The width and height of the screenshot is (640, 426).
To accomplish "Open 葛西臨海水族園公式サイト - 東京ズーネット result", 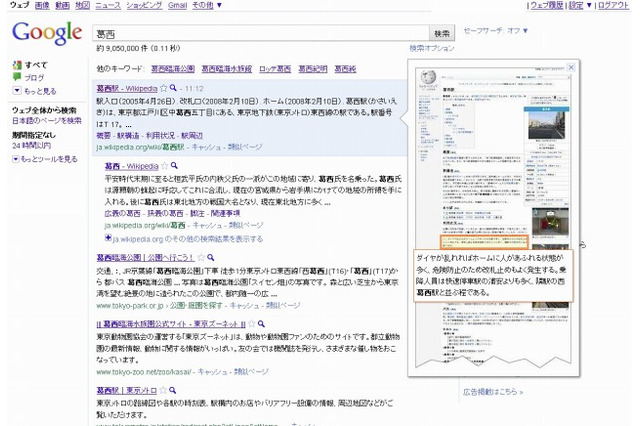I will click(171, 324).
